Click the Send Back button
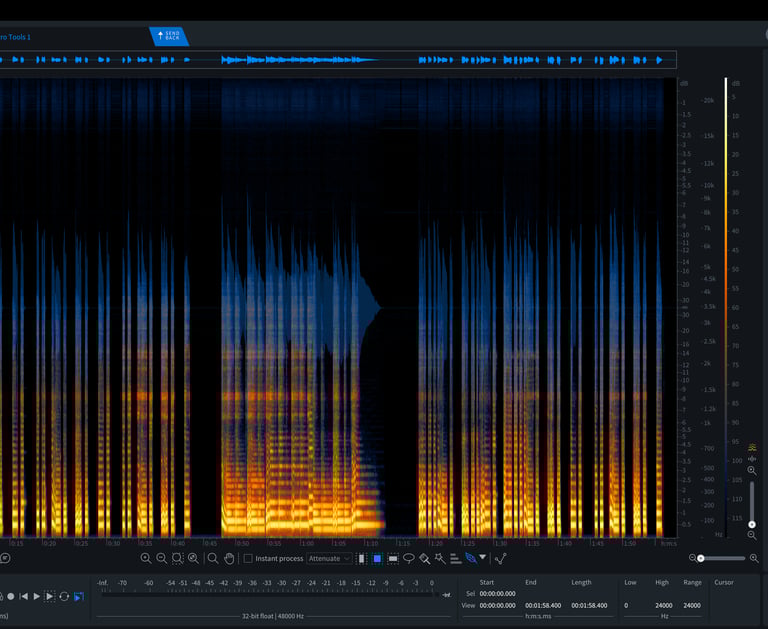 [x=169, y=37]
